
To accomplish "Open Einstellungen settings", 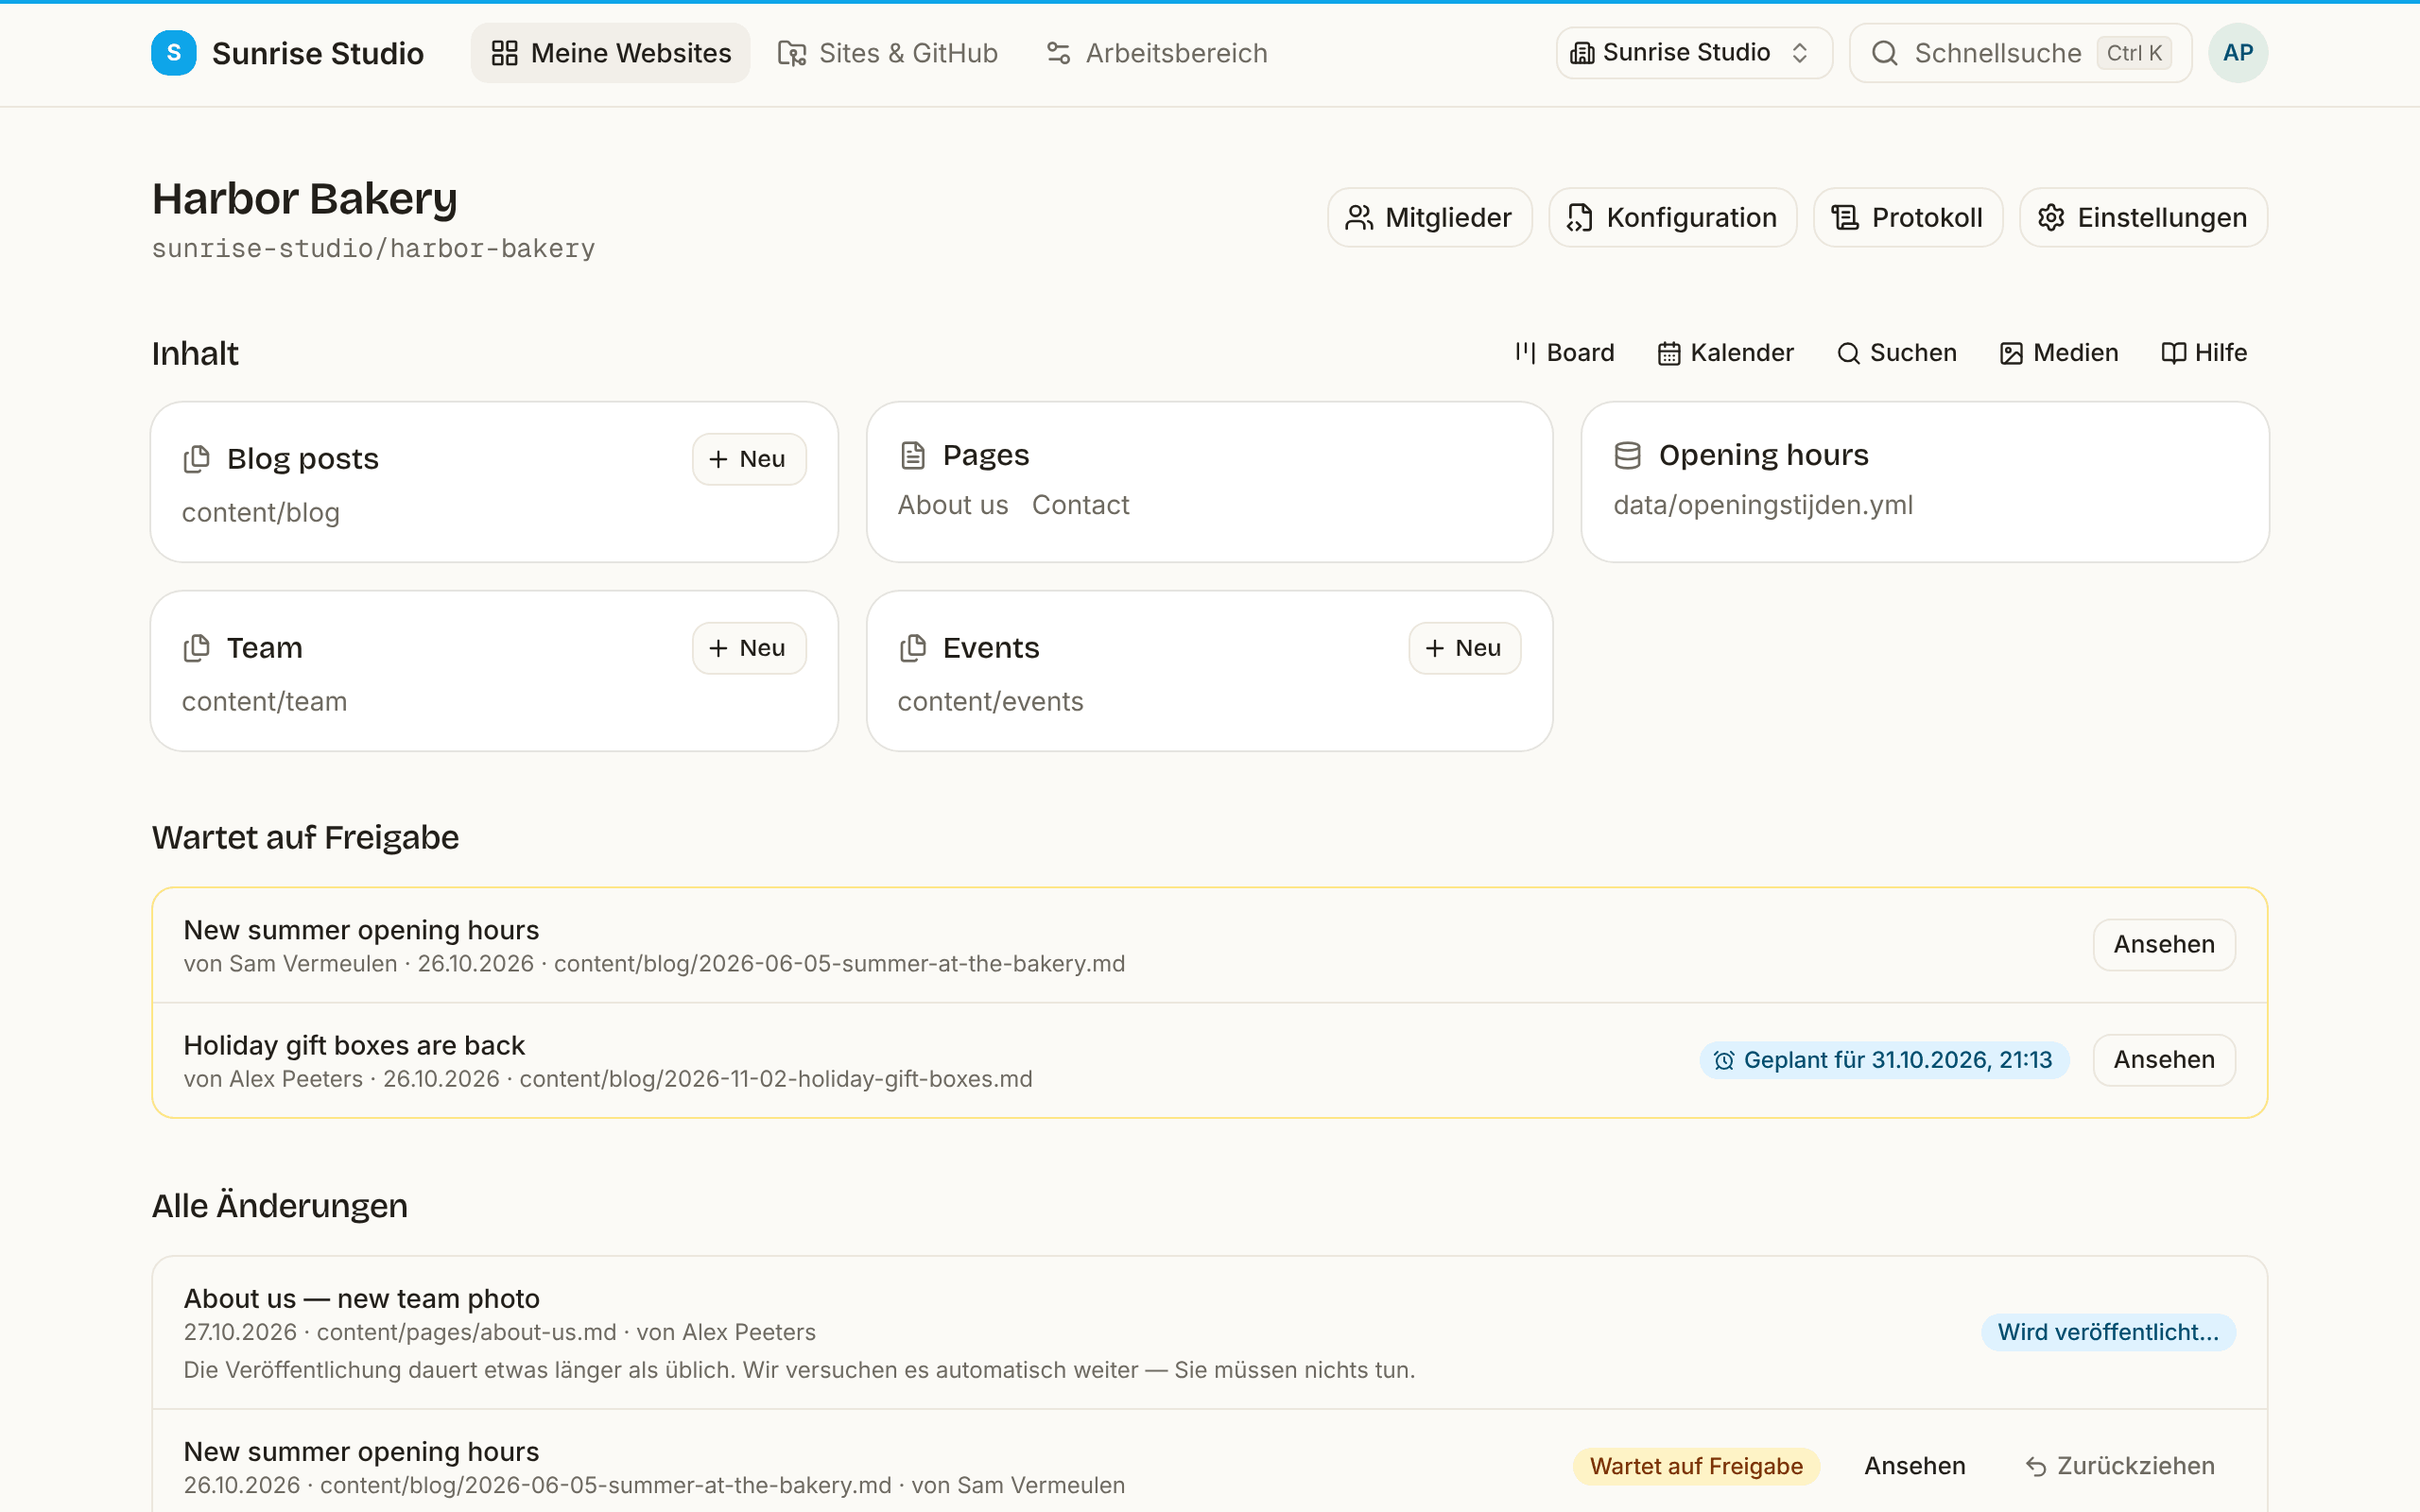I will pyautogui.click(x=2143, y=217).
